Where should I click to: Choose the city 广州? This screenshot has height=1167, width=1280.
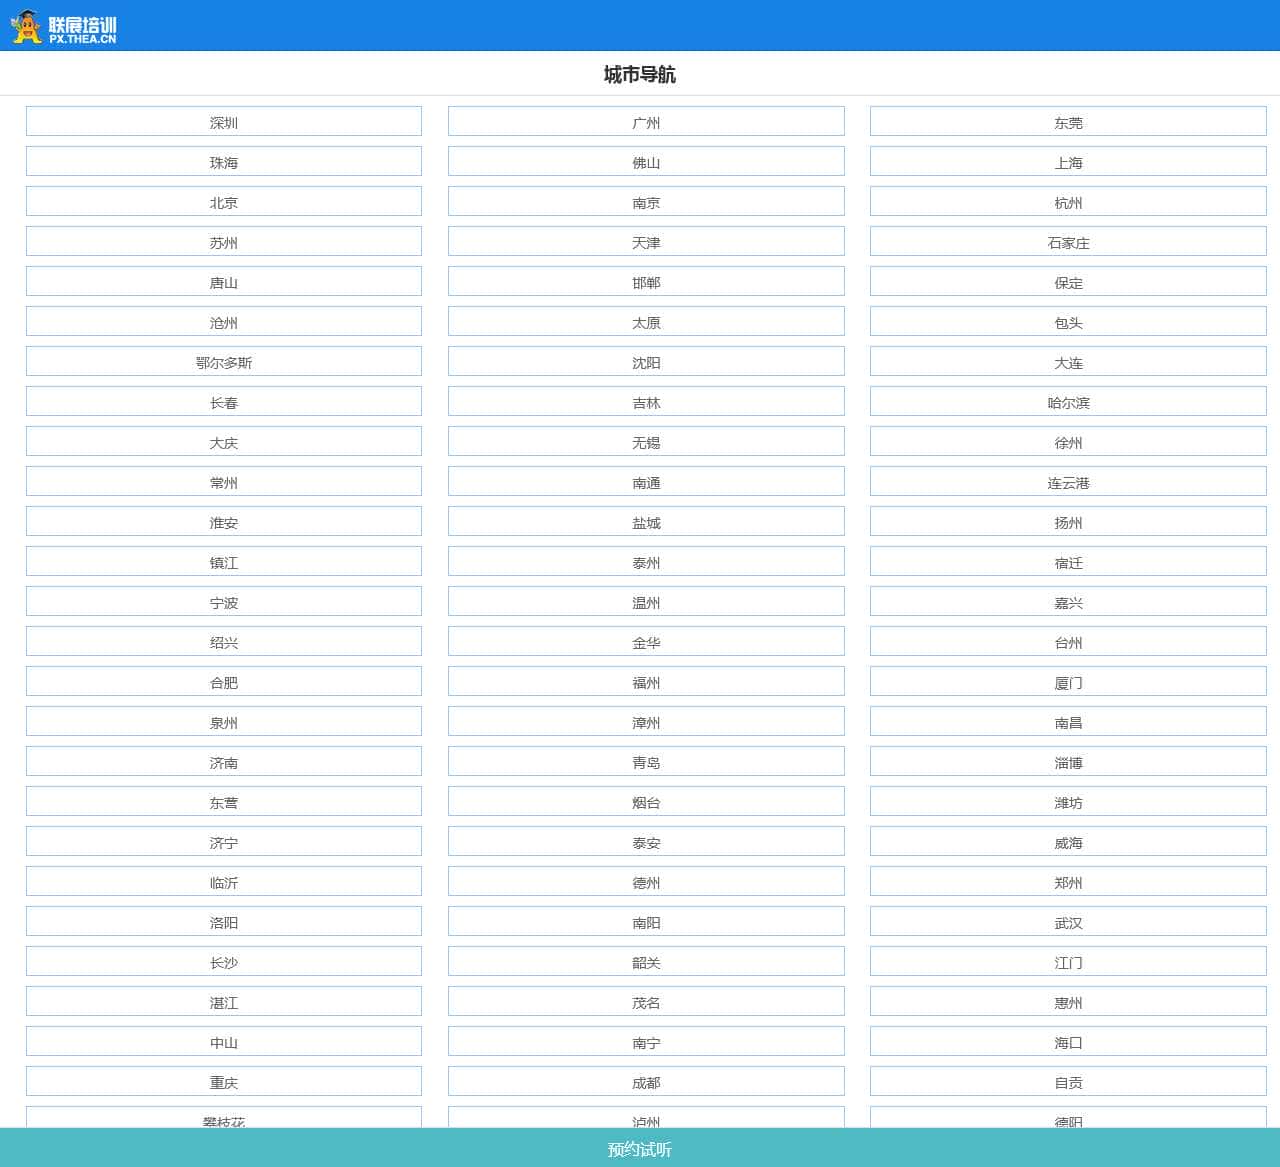(646, 122)
